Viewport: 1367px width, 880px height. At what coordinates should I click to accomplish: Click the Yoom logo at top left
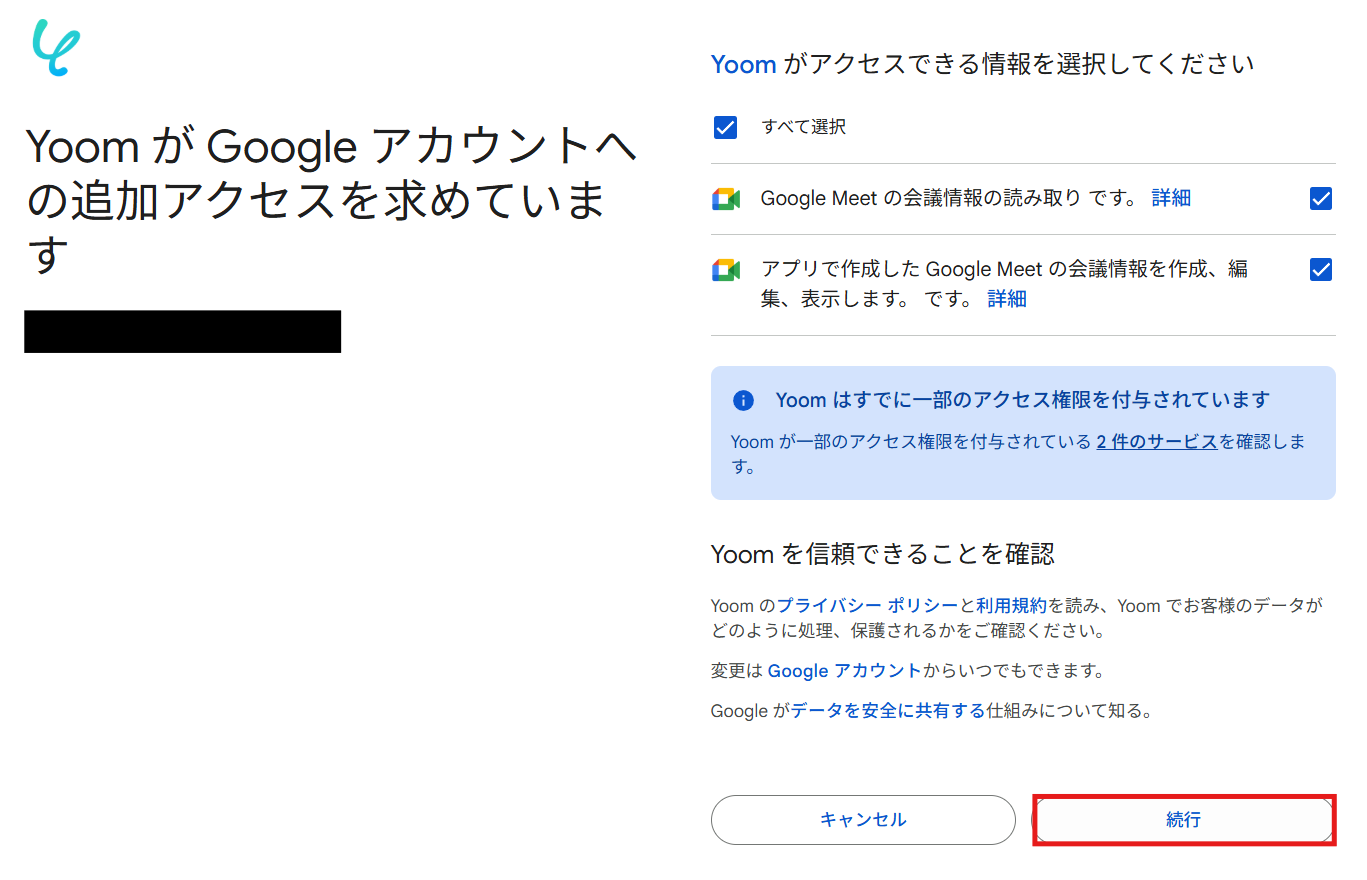56,48
